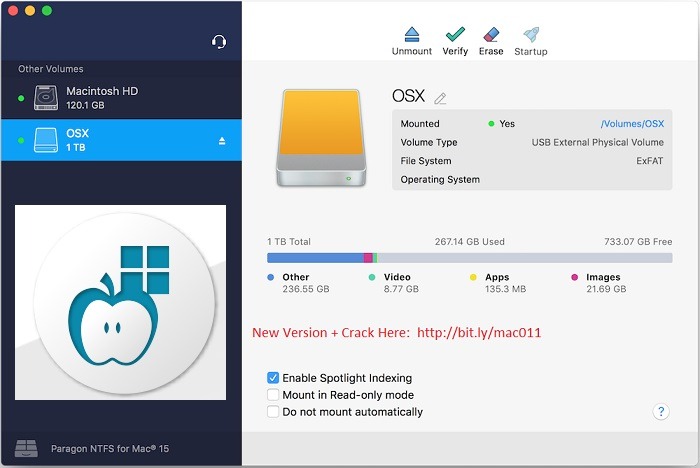The width and height of the screenshot is (700, 468).
Task: Eject OSX using the sidebar eject icon
Action: point(222,141)
